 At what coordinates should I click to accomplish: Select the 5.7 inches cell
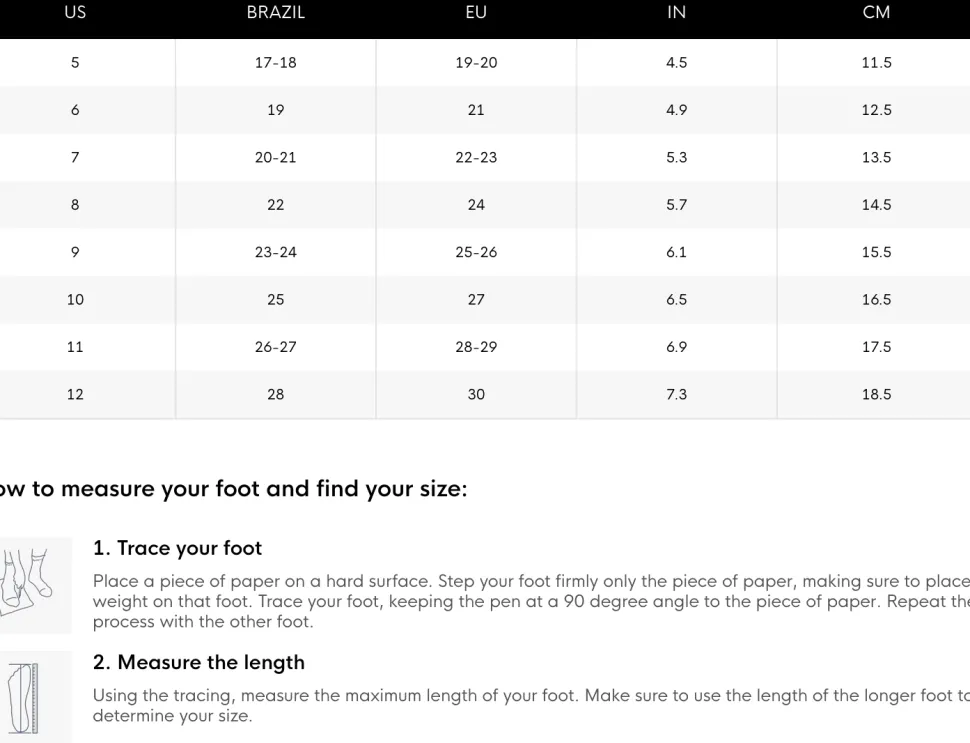[676, 205]
